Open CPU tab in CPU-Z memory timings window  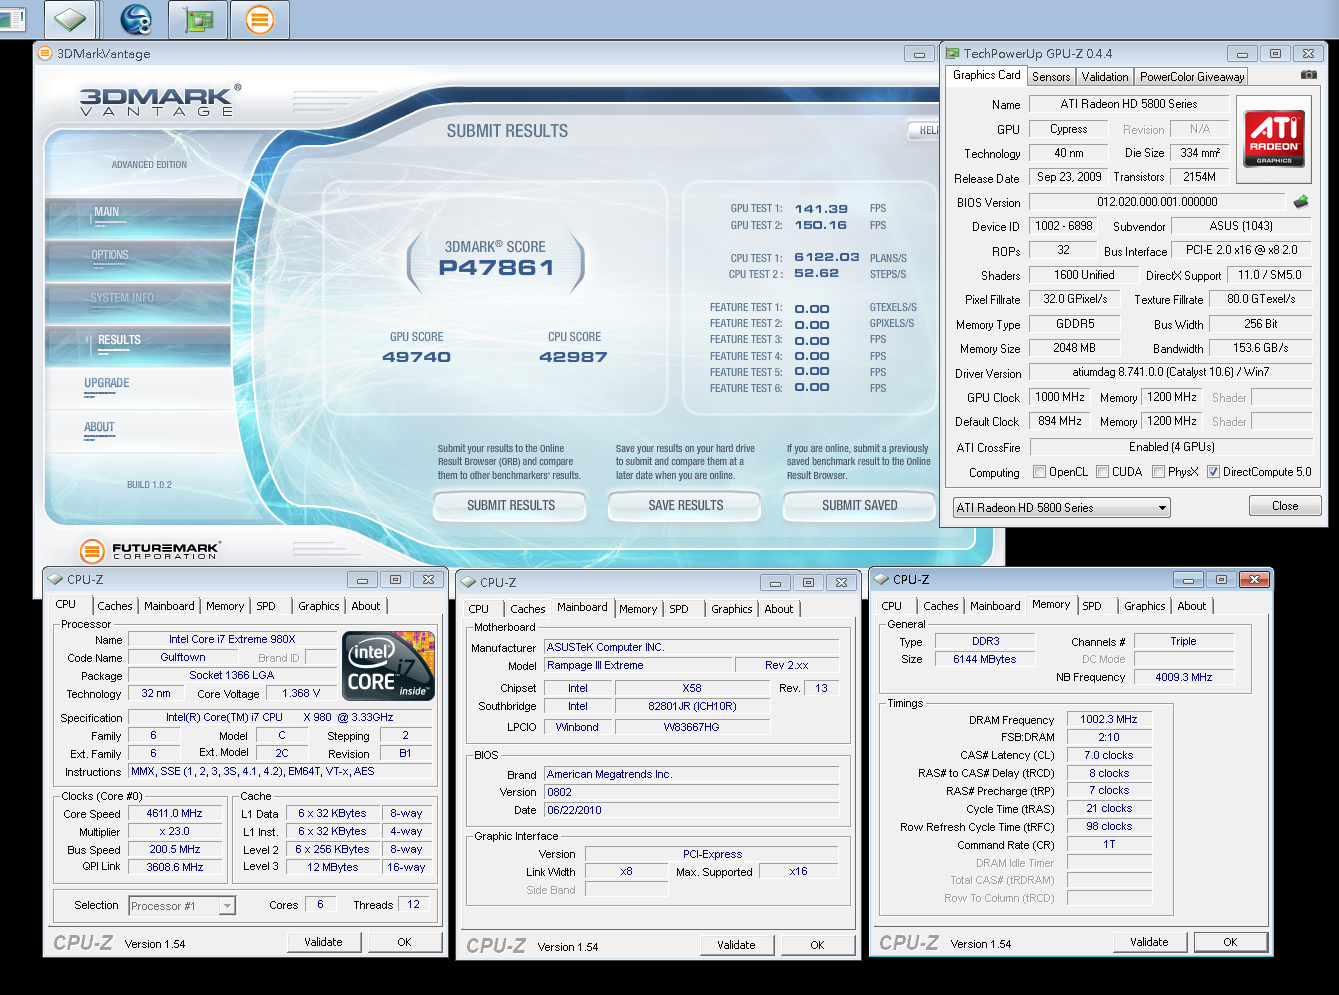pos(891,606)
